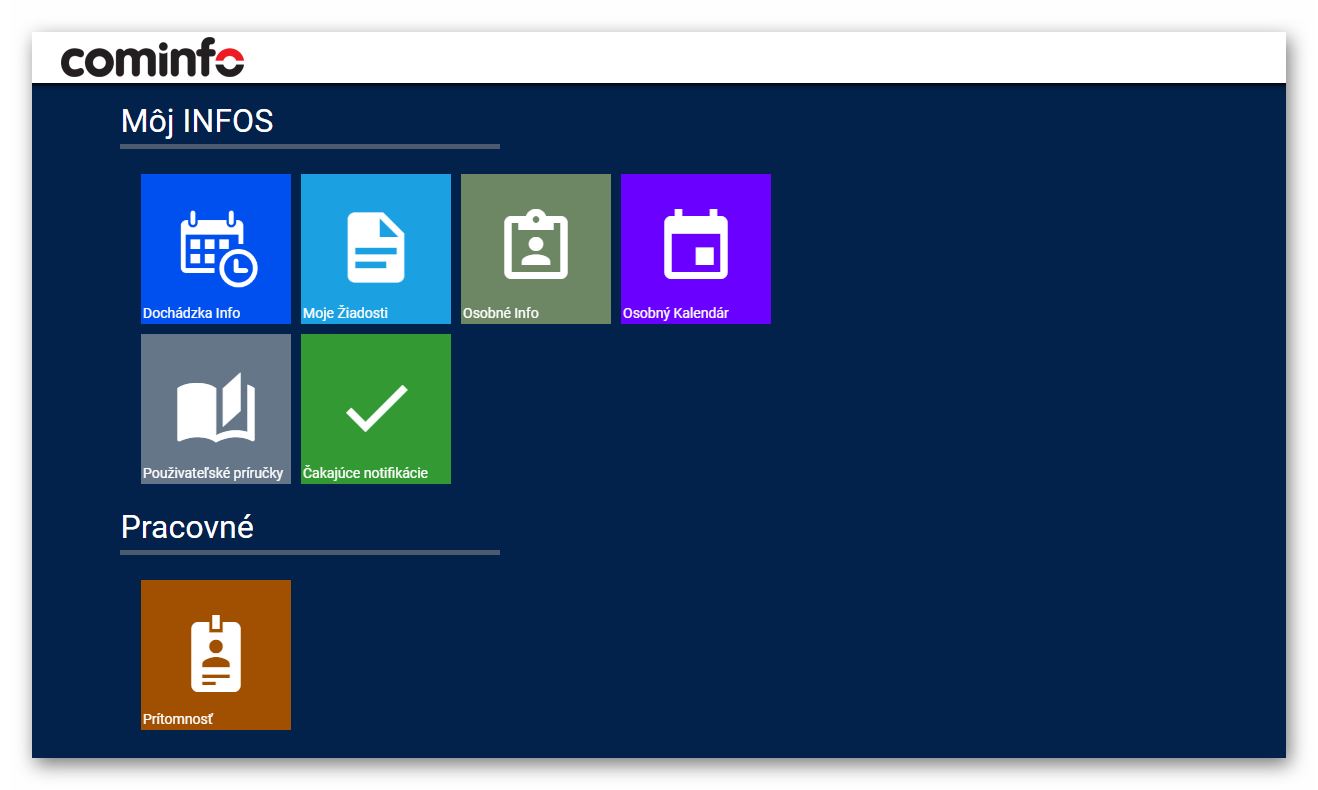The height and width of the screenshot is (790, 1318).
Task: Click the cominfo logo
Action: (x=152, y=59)
